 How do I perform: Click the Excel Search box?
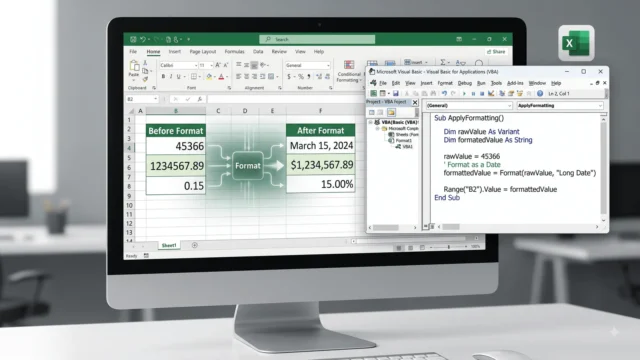pos(317,40)
